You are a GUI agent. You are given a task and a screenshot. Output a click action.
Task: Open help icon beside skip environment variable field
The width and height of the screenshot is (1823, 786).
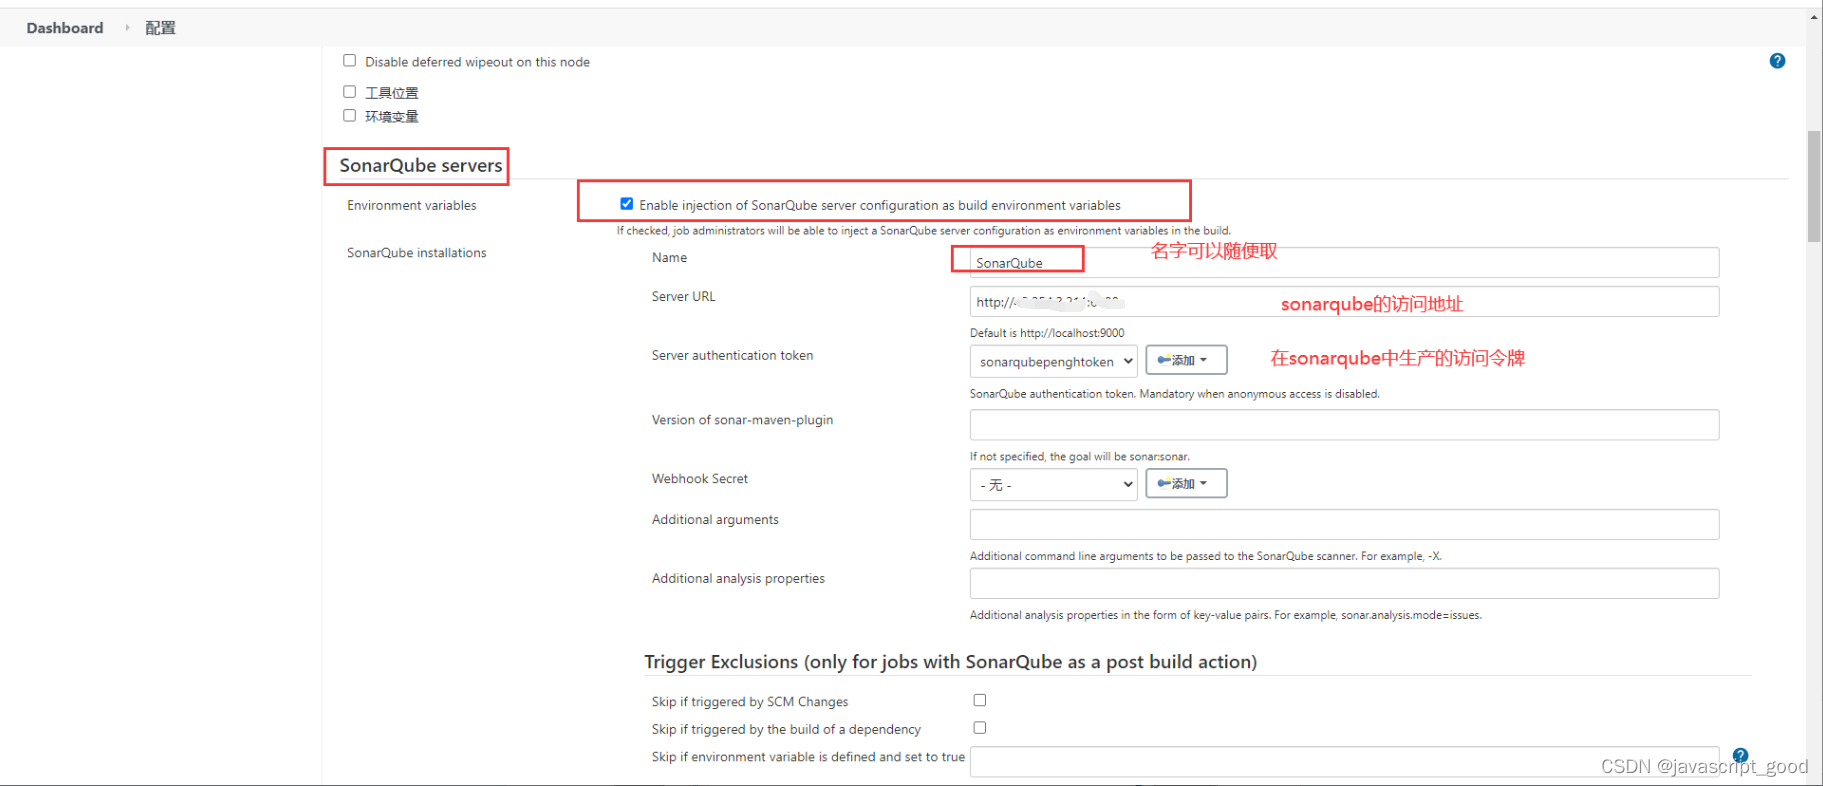(1740, 756)
